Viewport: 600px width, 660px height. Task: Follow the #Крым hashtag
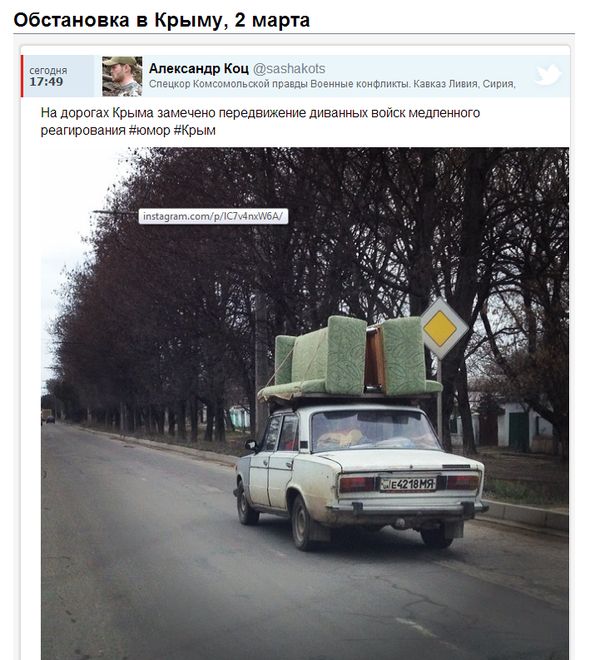pos(195,130)
